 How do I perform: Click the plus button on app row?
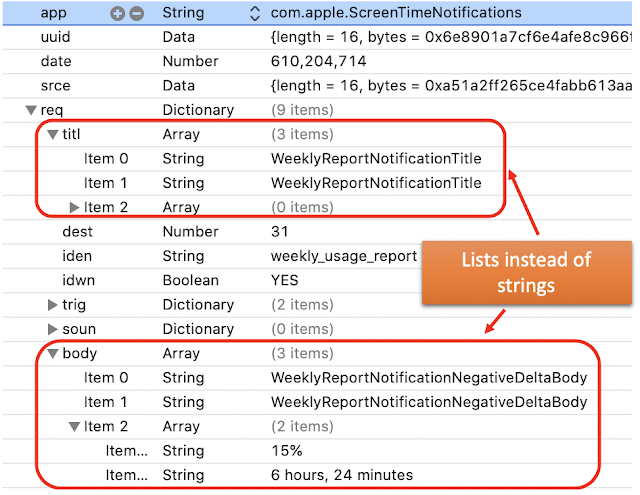coord(118,14)
